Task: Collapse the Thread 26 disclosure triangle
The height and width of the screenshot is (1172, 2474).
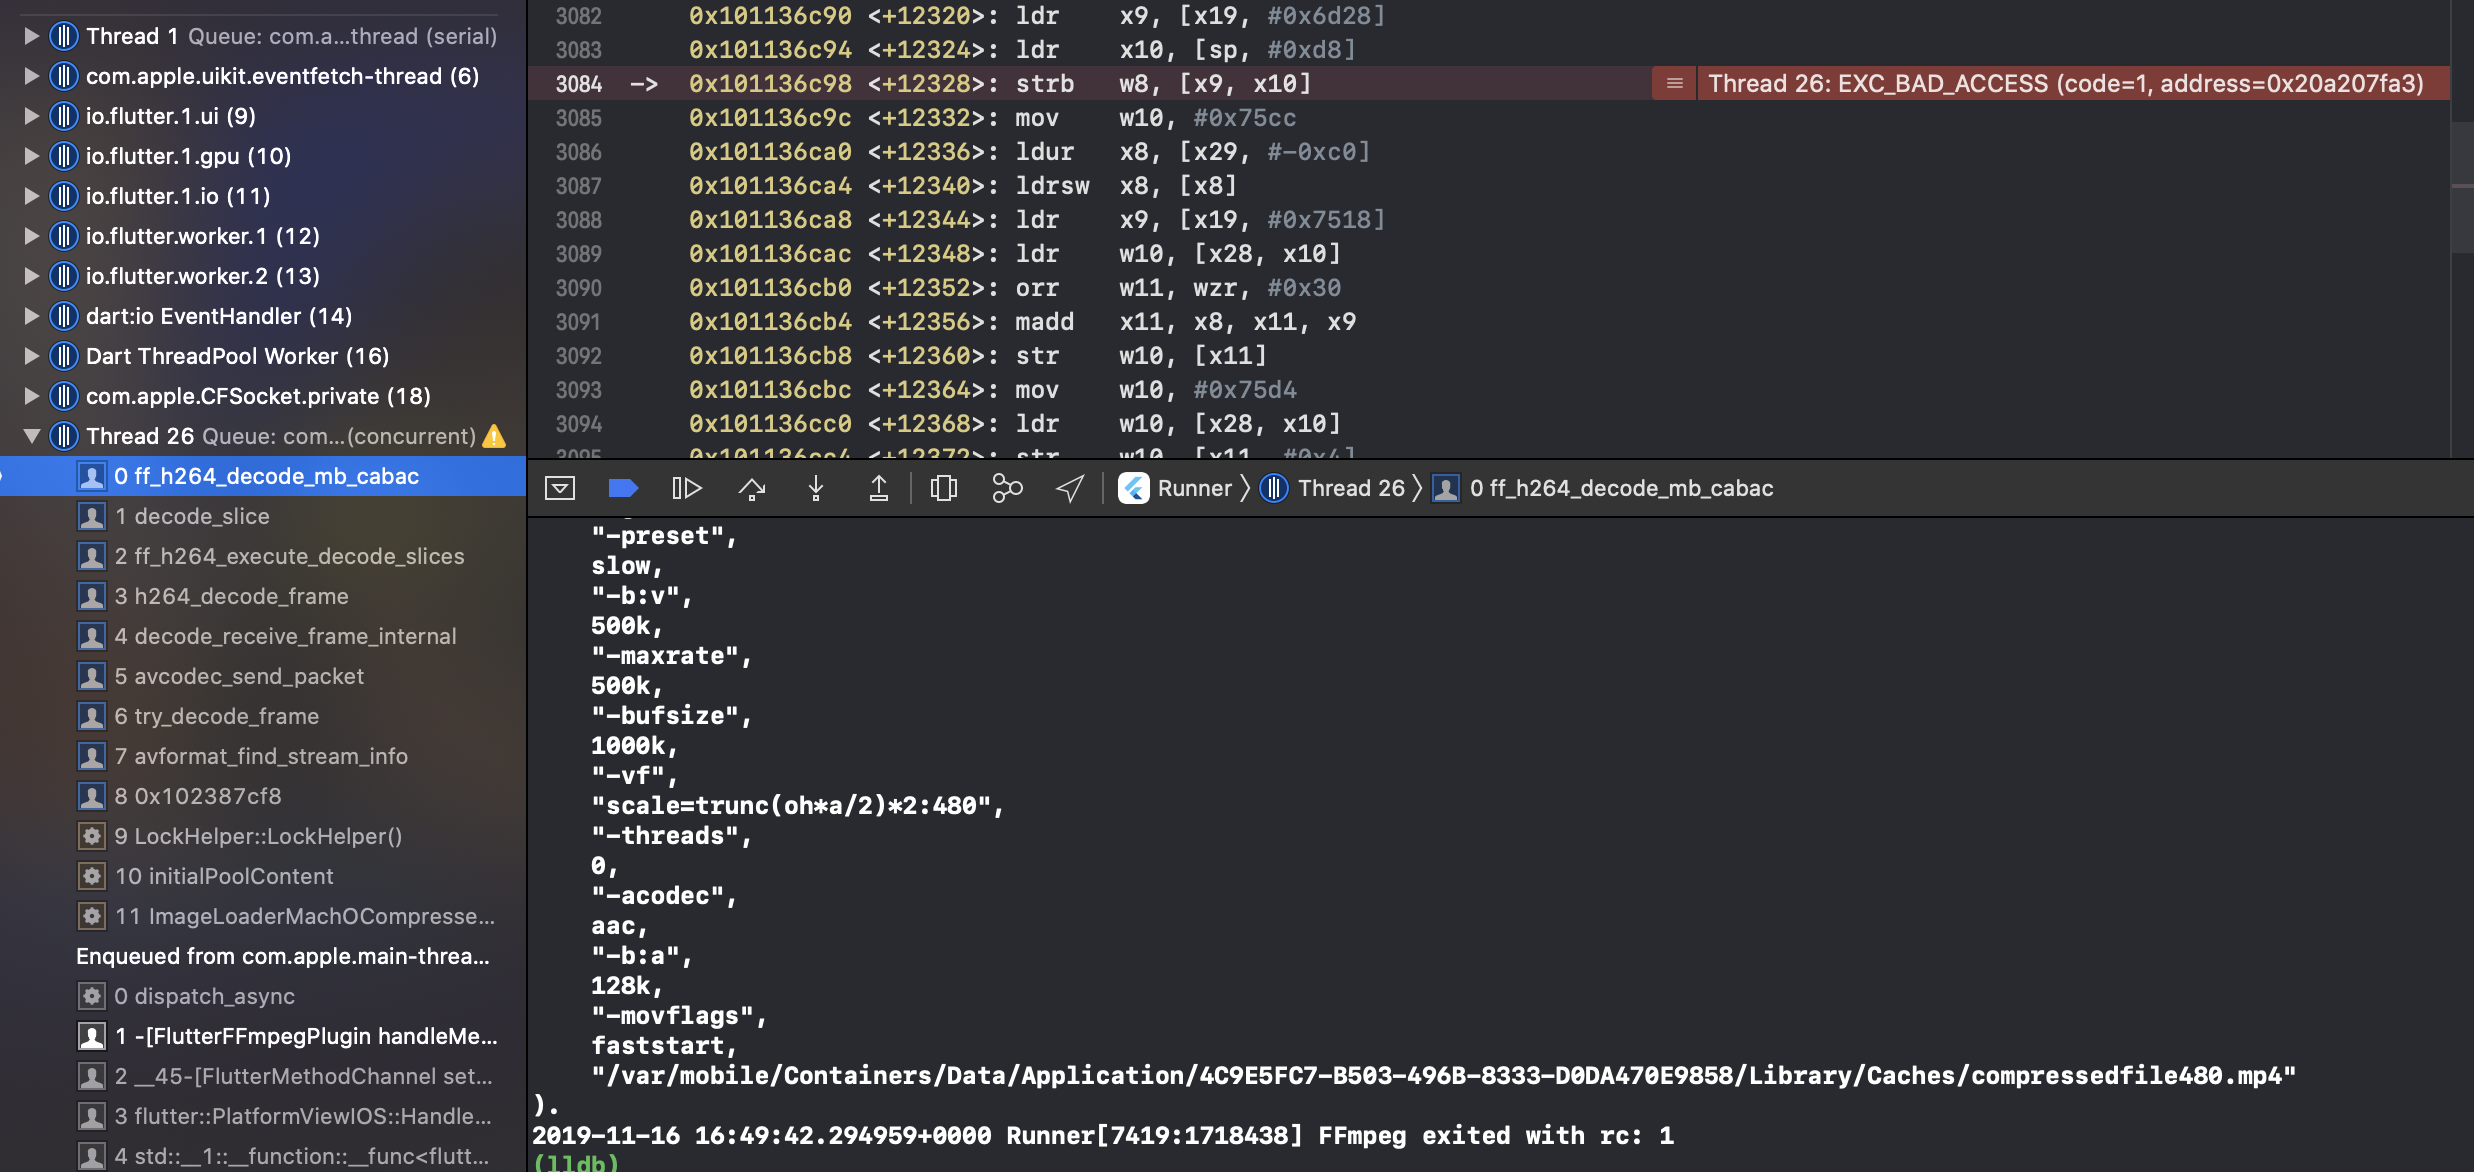Action: coord(31,436)
